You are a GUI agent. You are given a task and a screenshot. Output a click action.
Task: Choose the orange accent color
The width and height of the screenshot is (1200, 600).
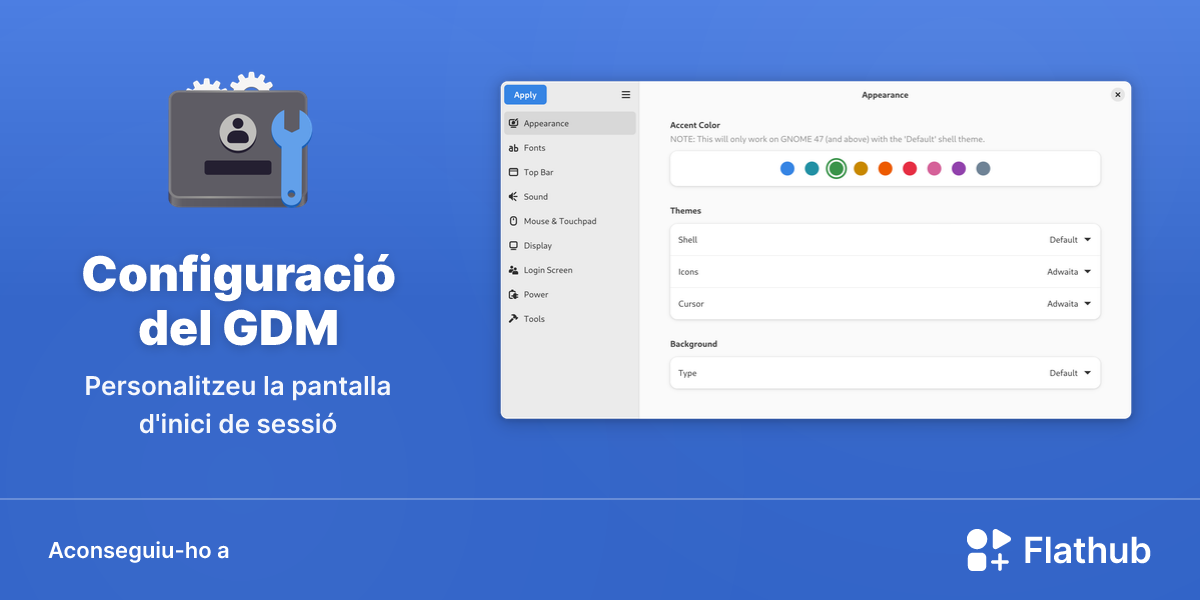[885, 168]
